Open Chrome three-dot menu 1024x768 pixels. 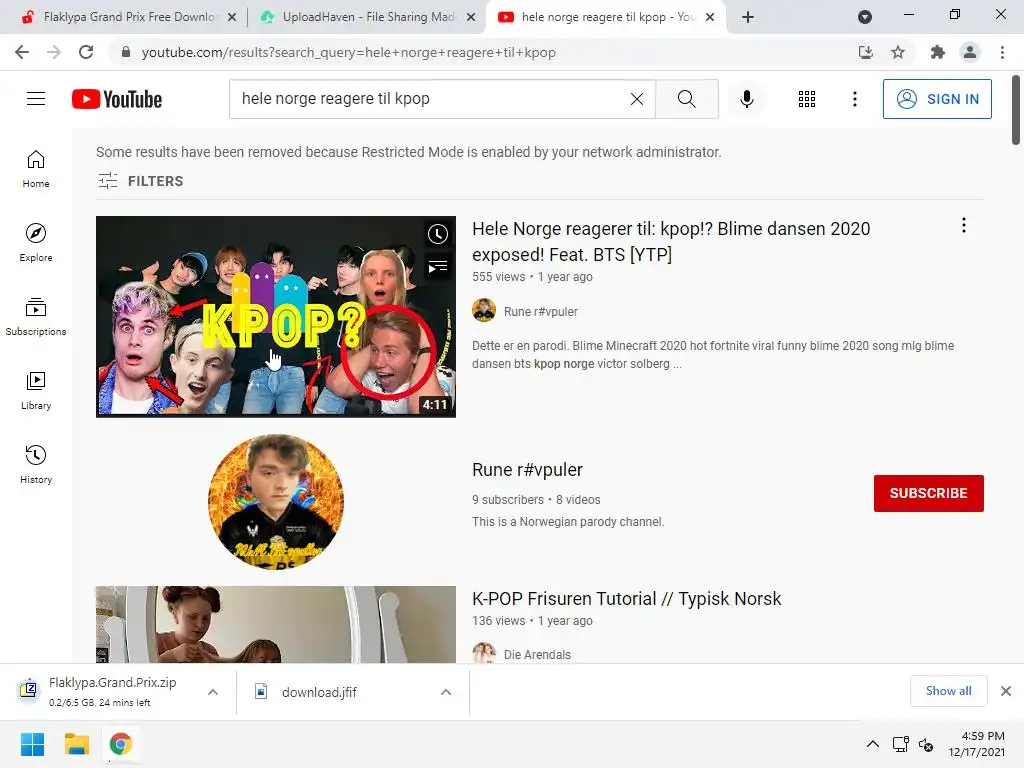(x=1002, y=52)
